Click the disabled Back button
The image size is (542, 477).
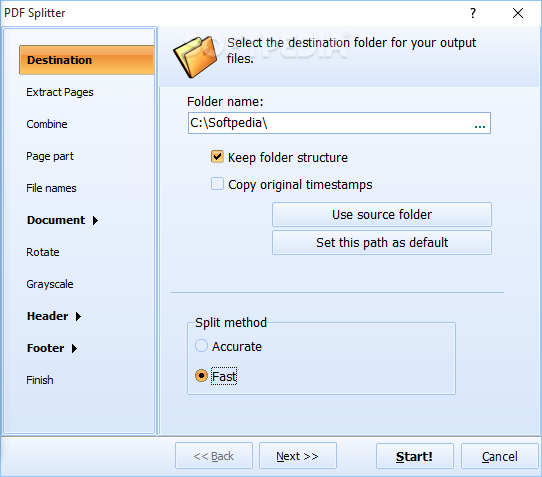tap(214, 456)
